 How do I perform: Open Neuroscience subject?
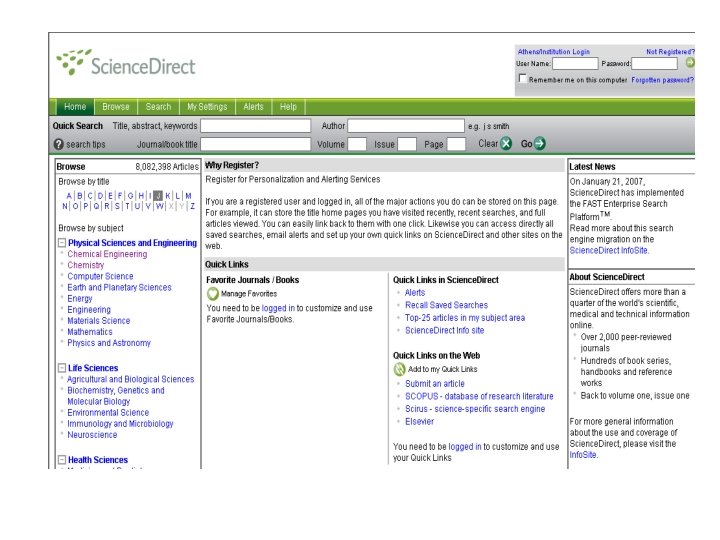point(92,434)
